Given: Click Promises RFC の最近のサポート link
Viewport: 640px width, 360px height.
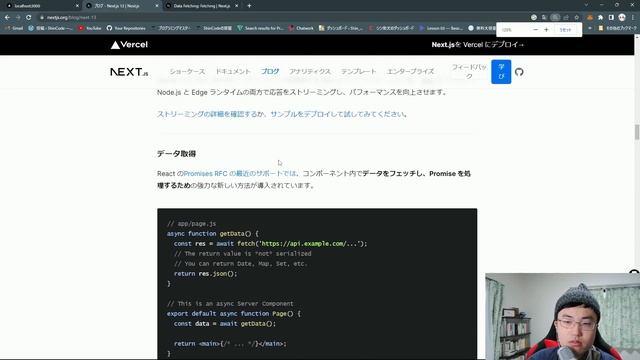Looking at the screenshot, I should point(240,173).
